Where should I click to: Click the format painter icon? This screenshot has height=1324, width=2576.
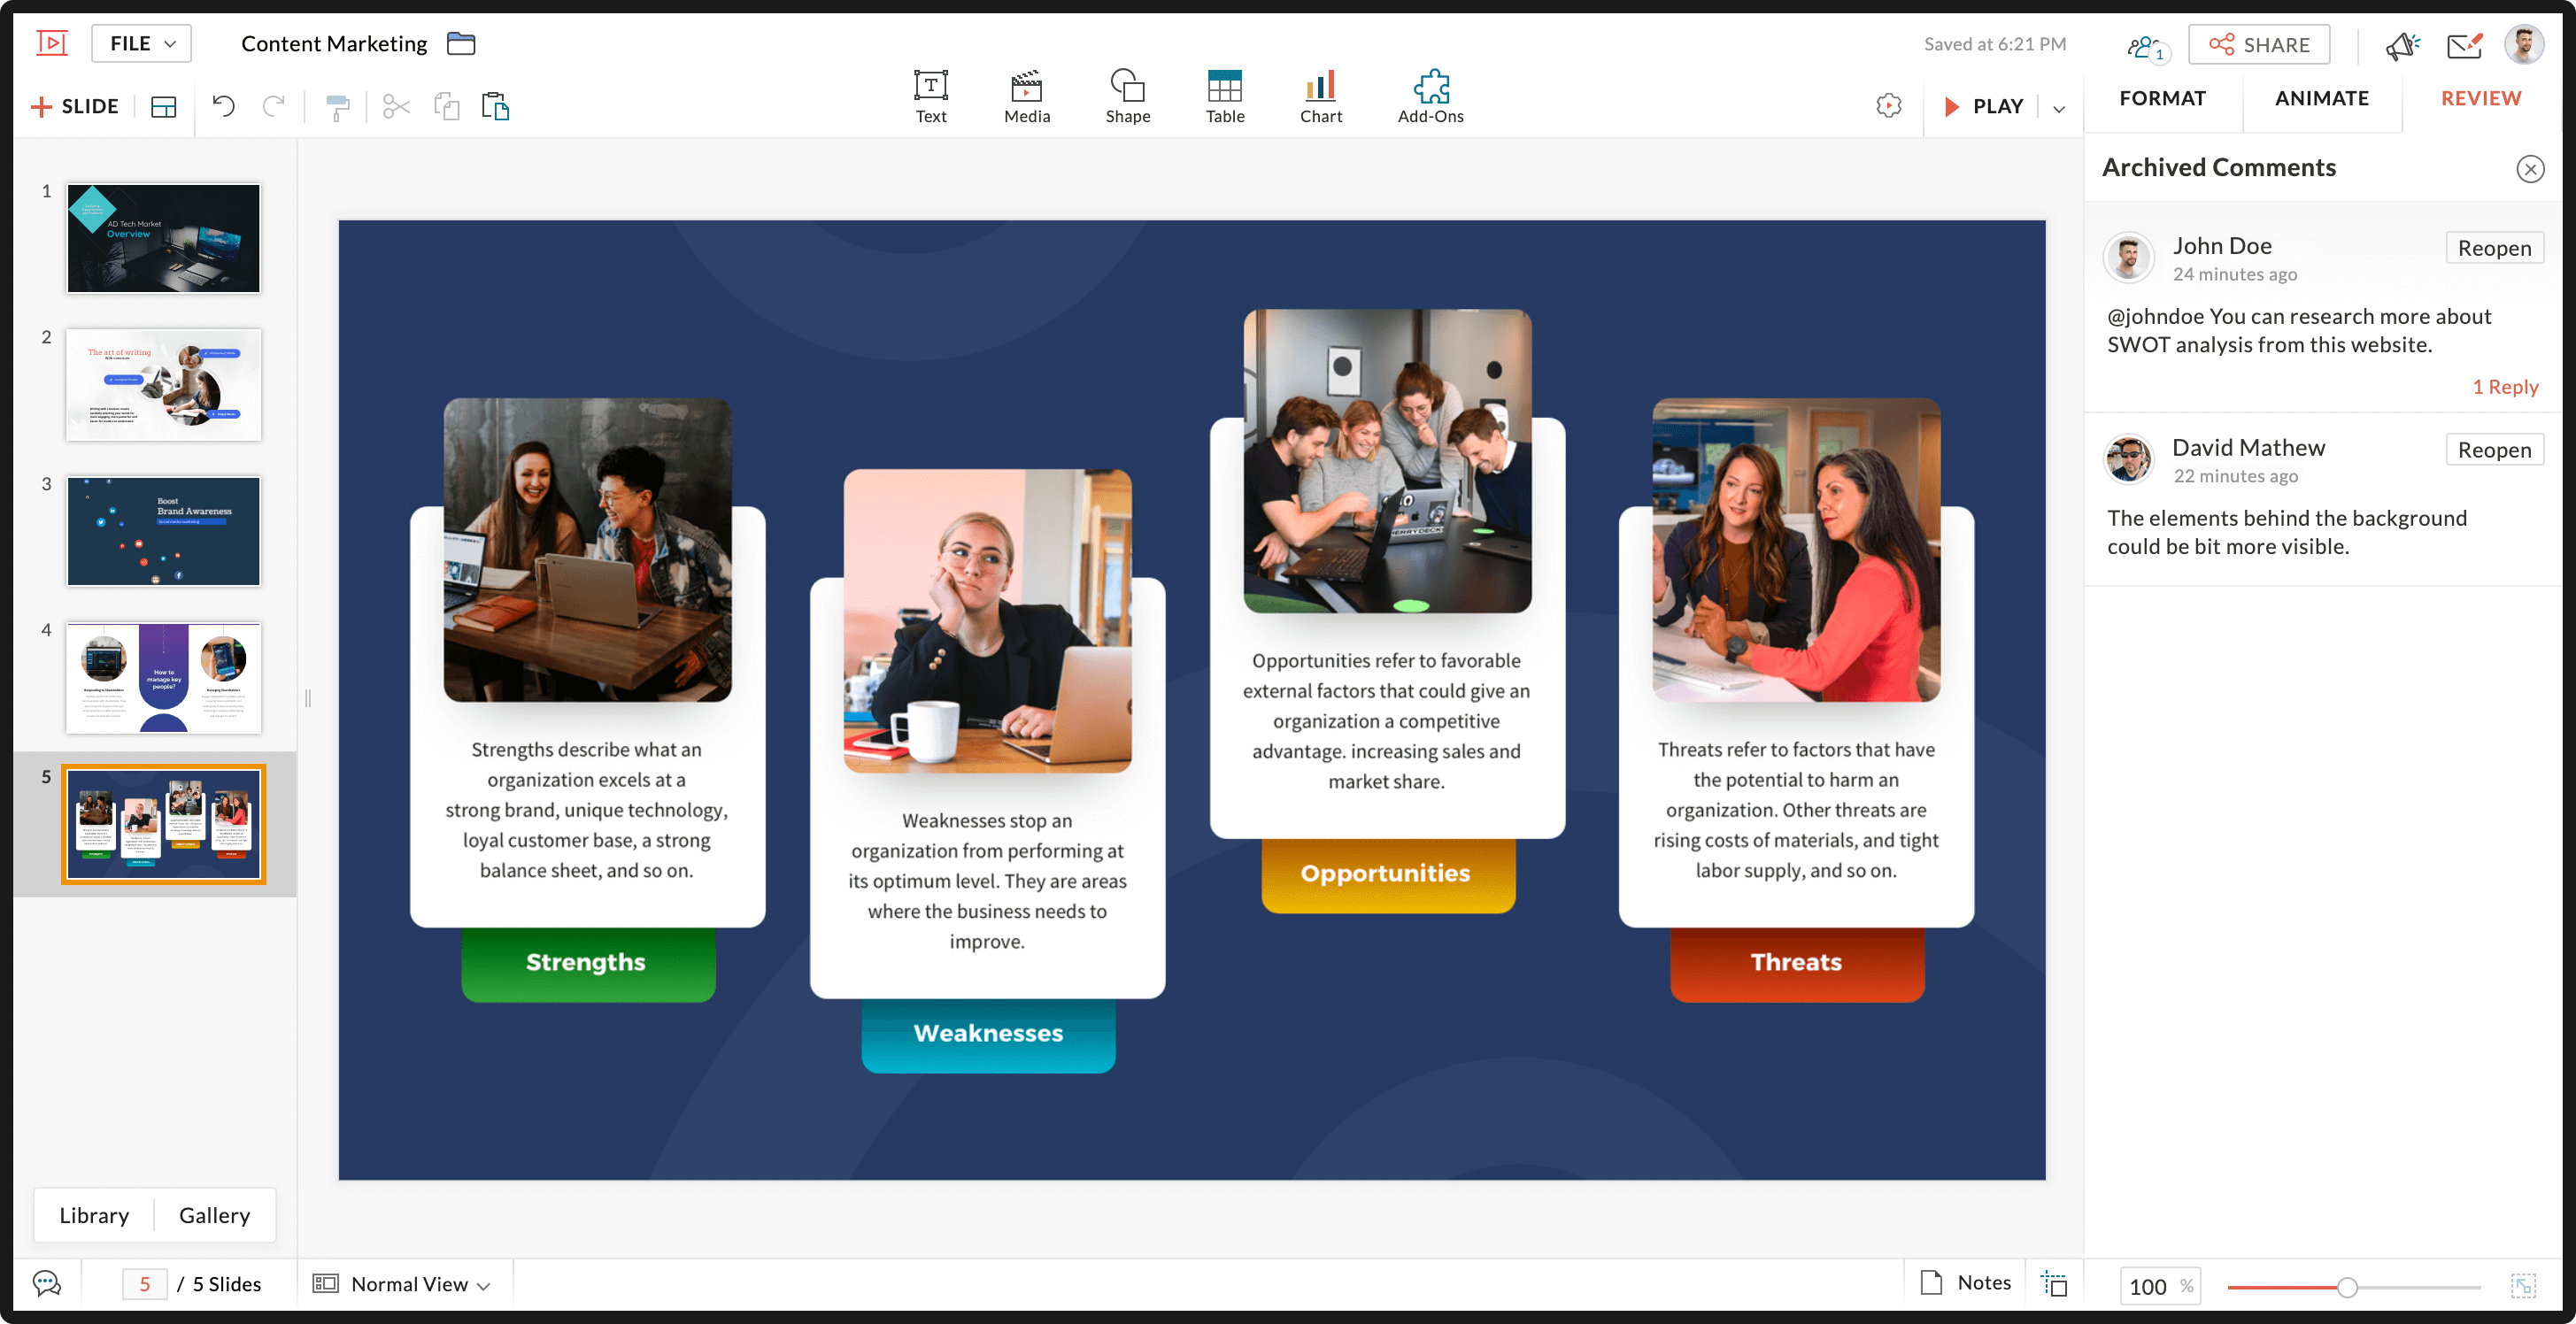pyautogui.click(x=338, y=107)
